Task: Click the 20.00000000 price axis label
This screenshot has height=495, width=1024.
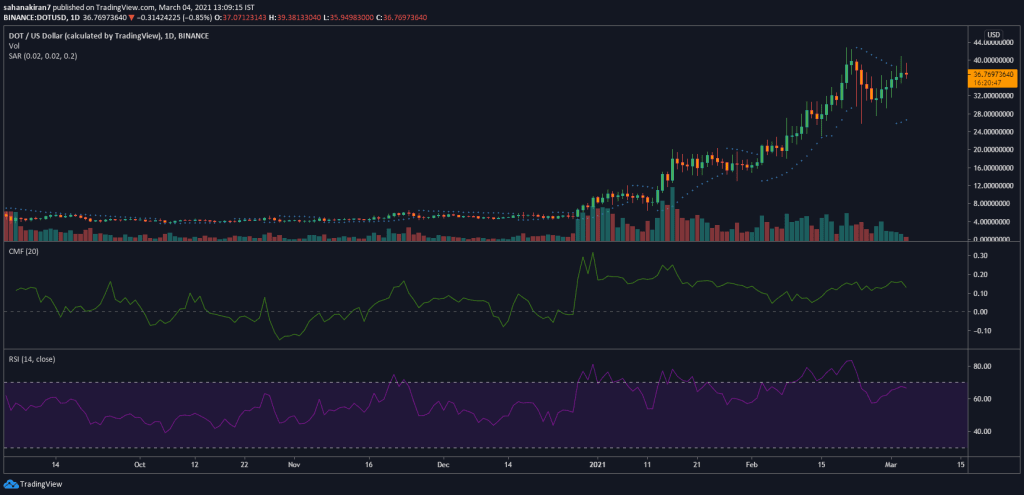Action: 995,150
